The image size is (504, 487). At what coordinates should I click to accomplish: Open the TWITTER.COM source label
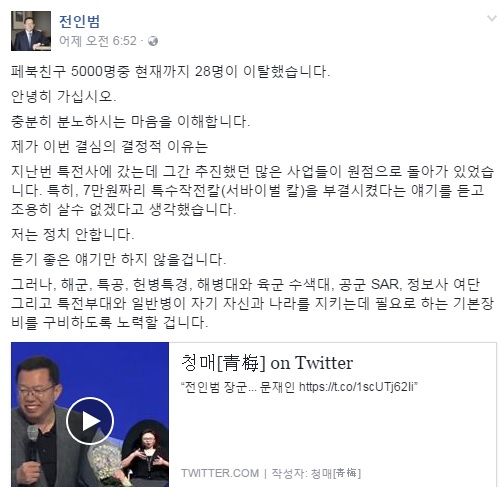click(x=220, y=473)
